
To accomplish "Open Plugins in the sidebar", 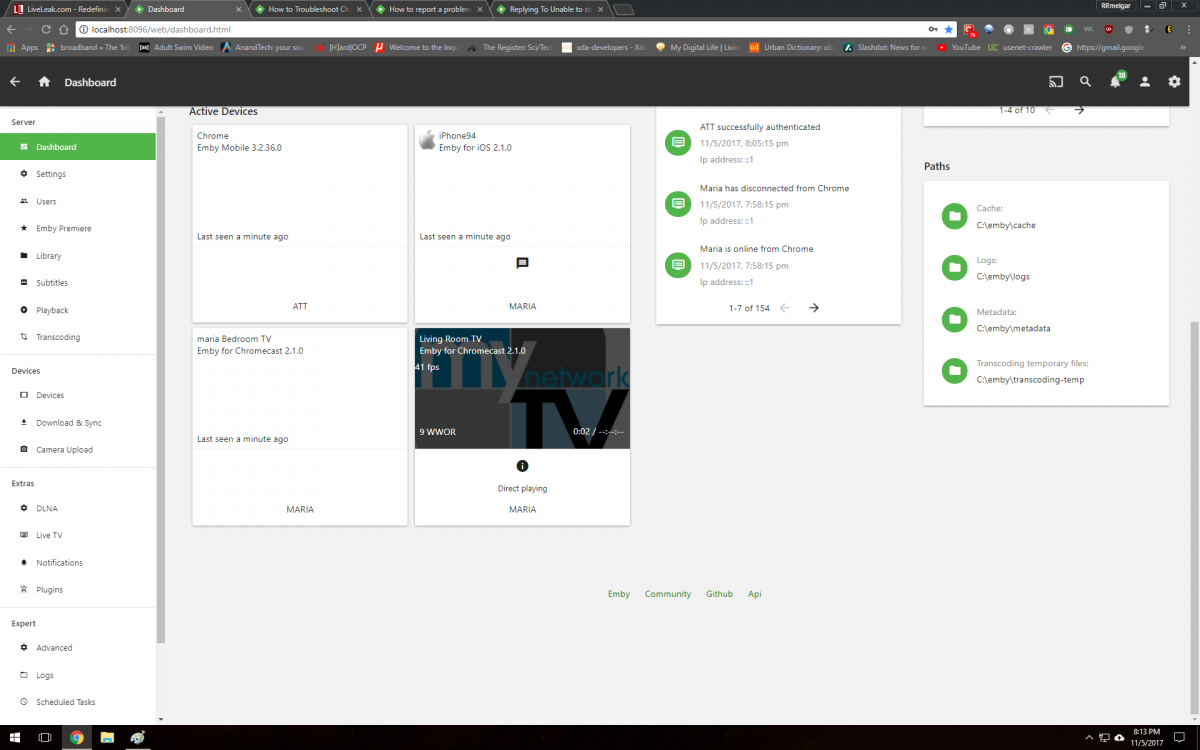I will coord(78,590).
